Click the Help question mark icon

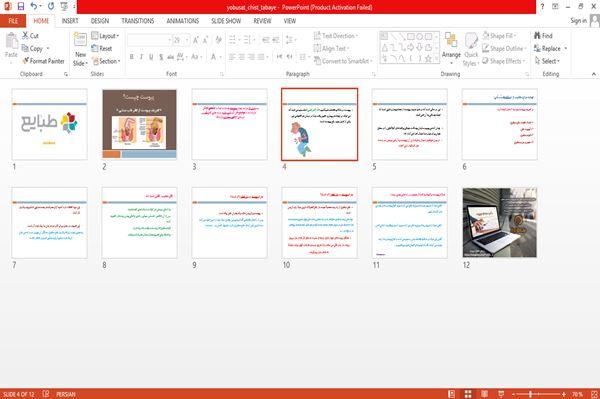coord(542,7)
